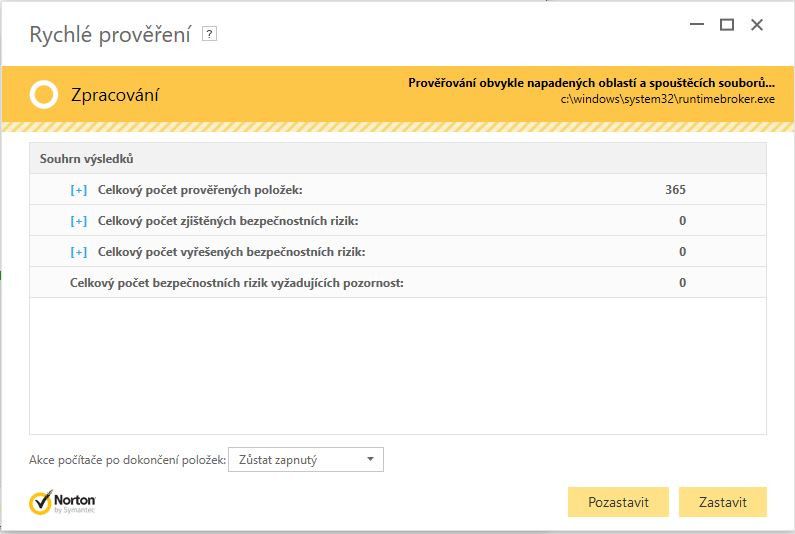Close the Rychlé prověření window
The image size is (795, 534).
(757, 24)
